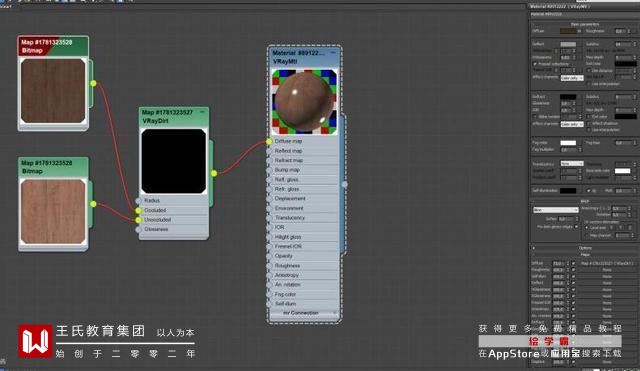Viewport: 640px width, 371px height.
Task: Click the Unoccluded input socket on VRayDirt
Action: coord(138,220)
